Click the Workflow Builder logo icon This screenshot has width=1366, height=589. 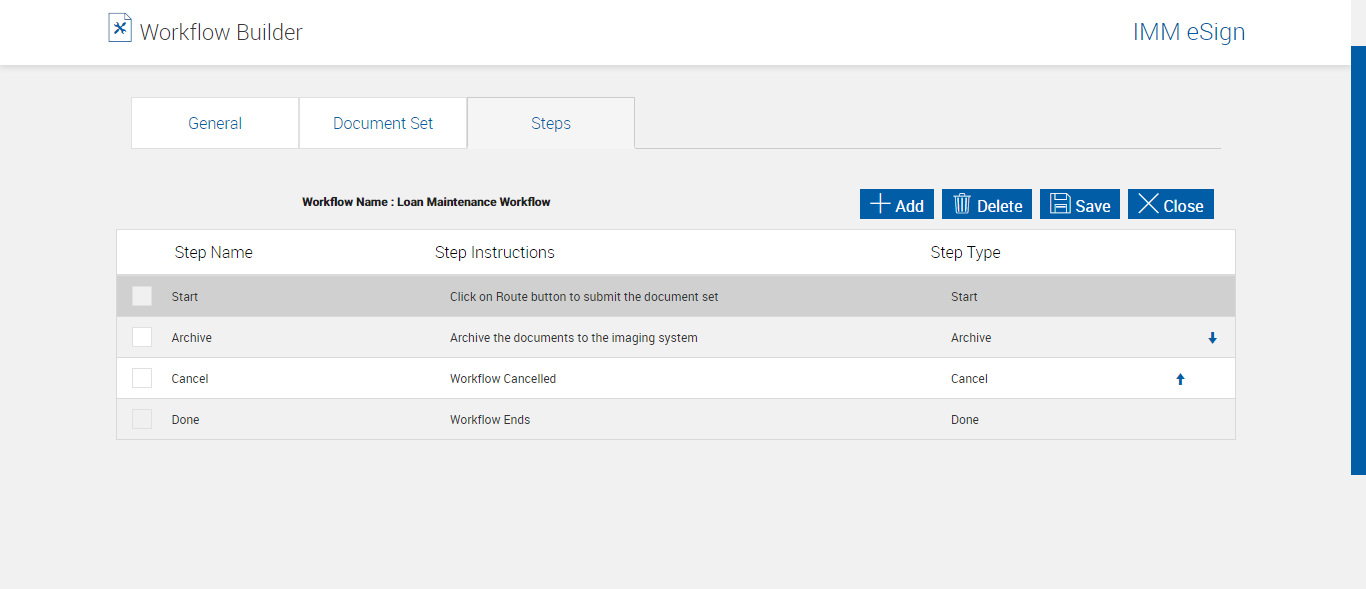120,27
